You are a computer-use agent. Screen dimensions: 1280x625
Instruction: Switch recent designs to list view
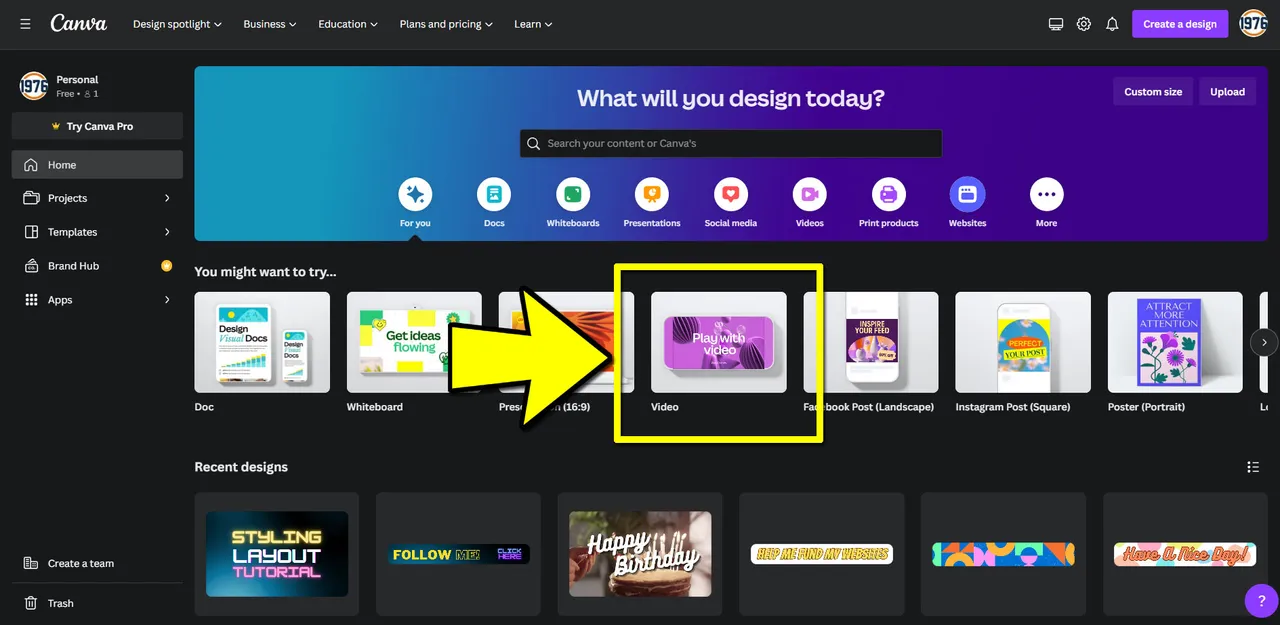[1253, 467]
